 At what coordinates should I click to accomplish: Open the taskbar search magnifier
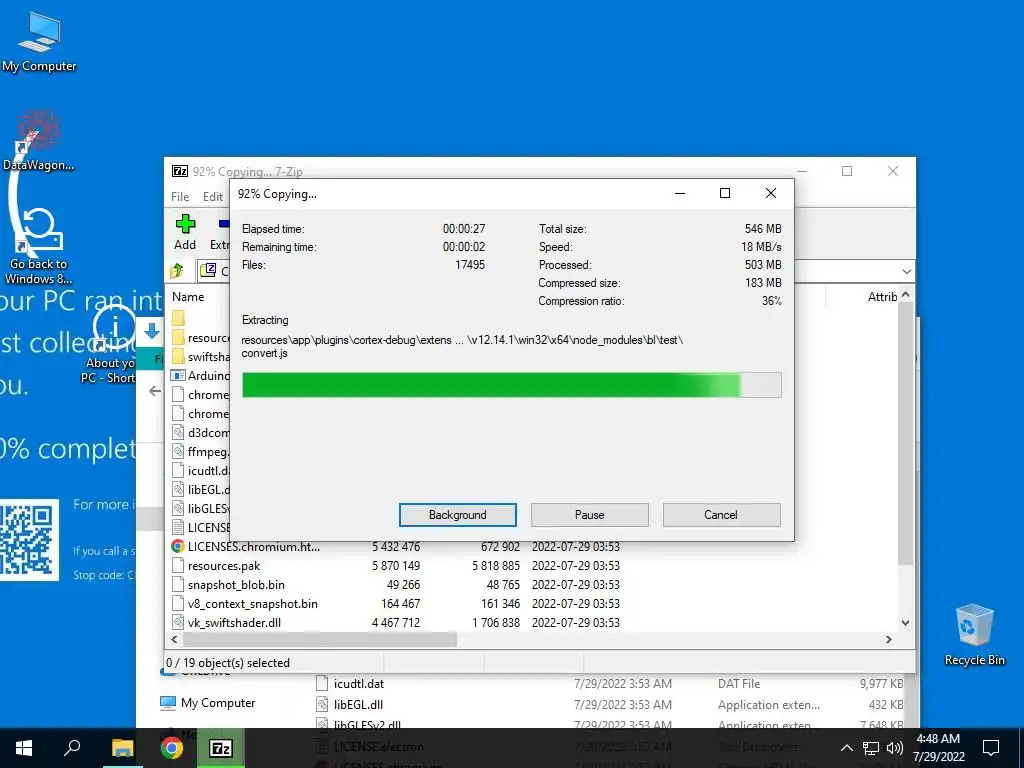click(72, 748)
